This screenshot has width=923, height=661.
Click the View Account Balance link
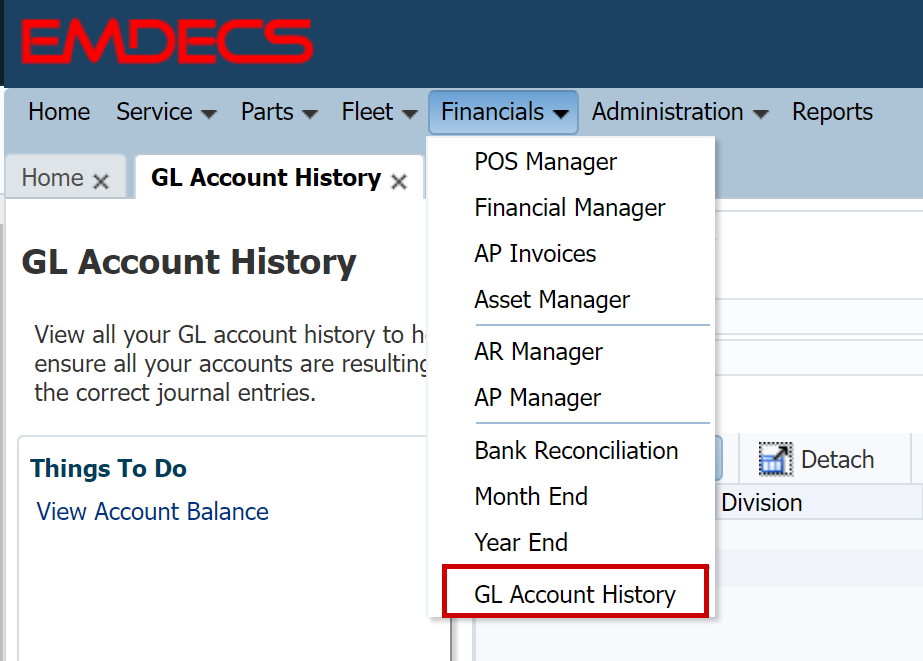[x=153, y=512]
